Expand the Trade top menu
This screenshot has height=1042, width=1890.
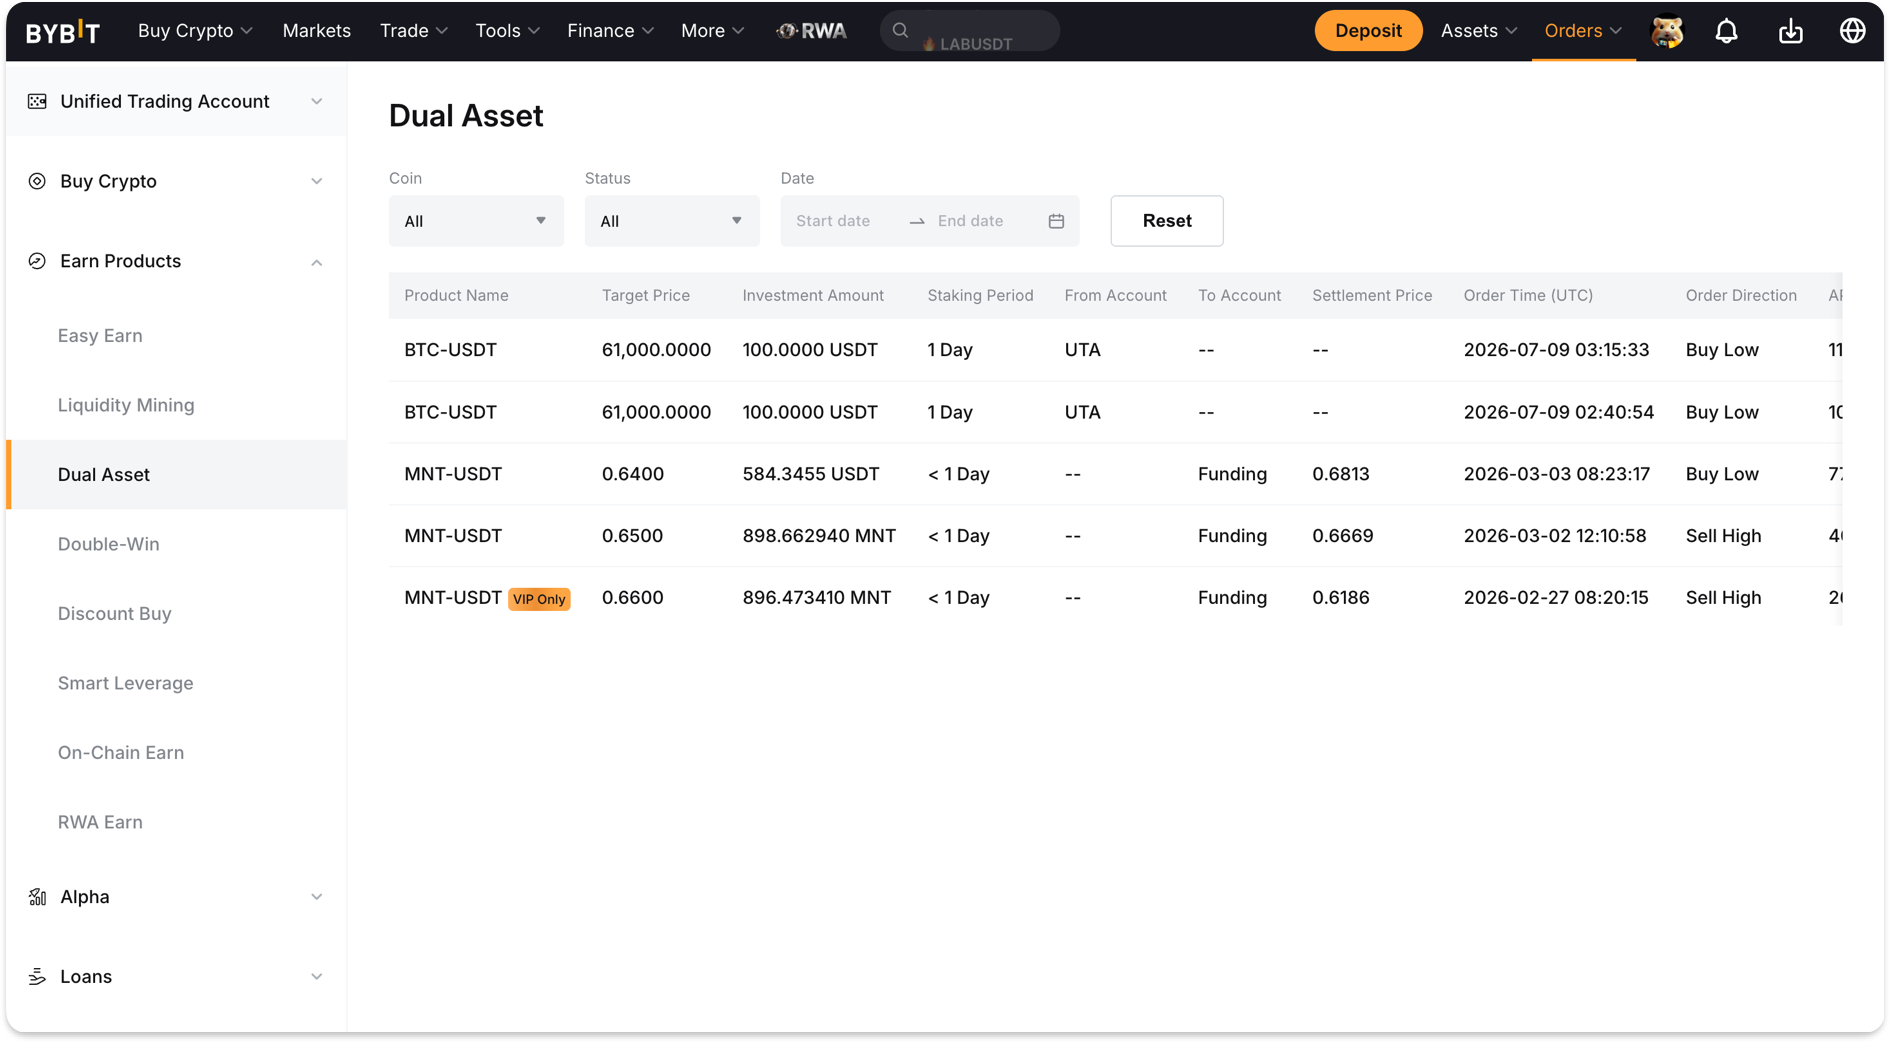[413, 31]
